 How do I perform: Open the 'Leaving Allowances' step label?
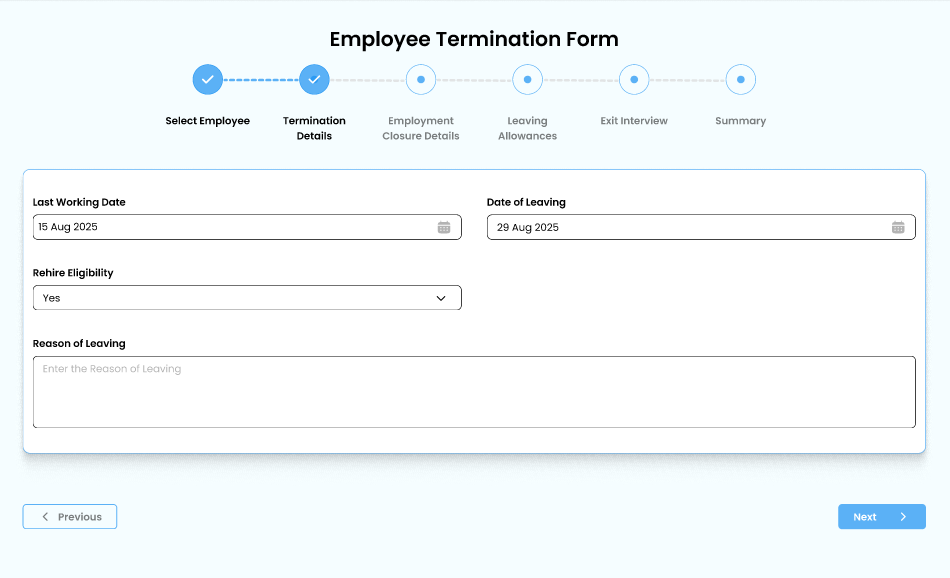coord(527,128)
